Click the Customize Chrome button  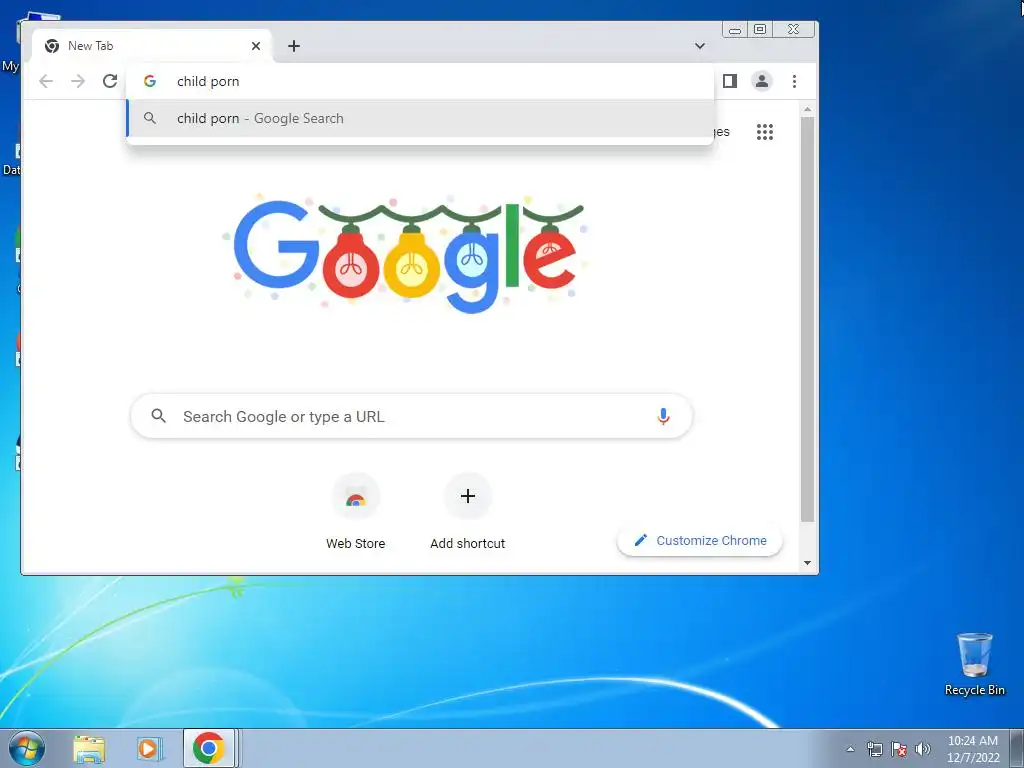[x=699, y=540]
